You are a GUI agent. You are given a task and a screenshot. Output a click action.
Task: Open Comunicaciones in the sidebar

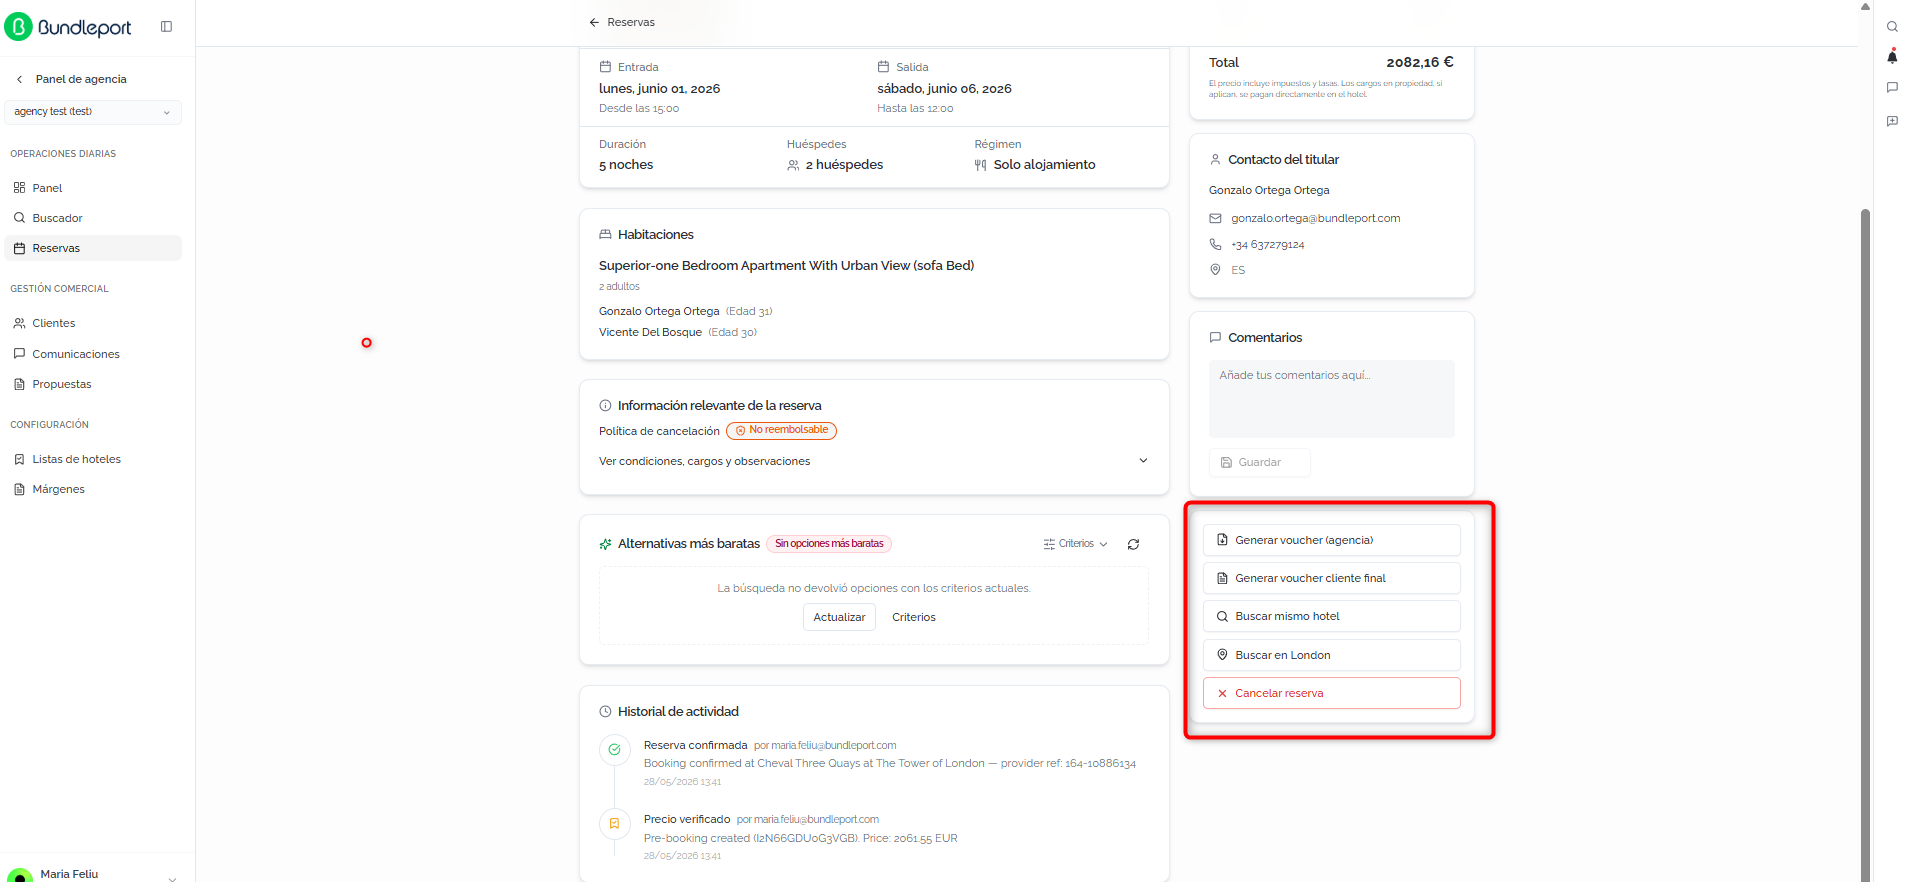point(93,354)
